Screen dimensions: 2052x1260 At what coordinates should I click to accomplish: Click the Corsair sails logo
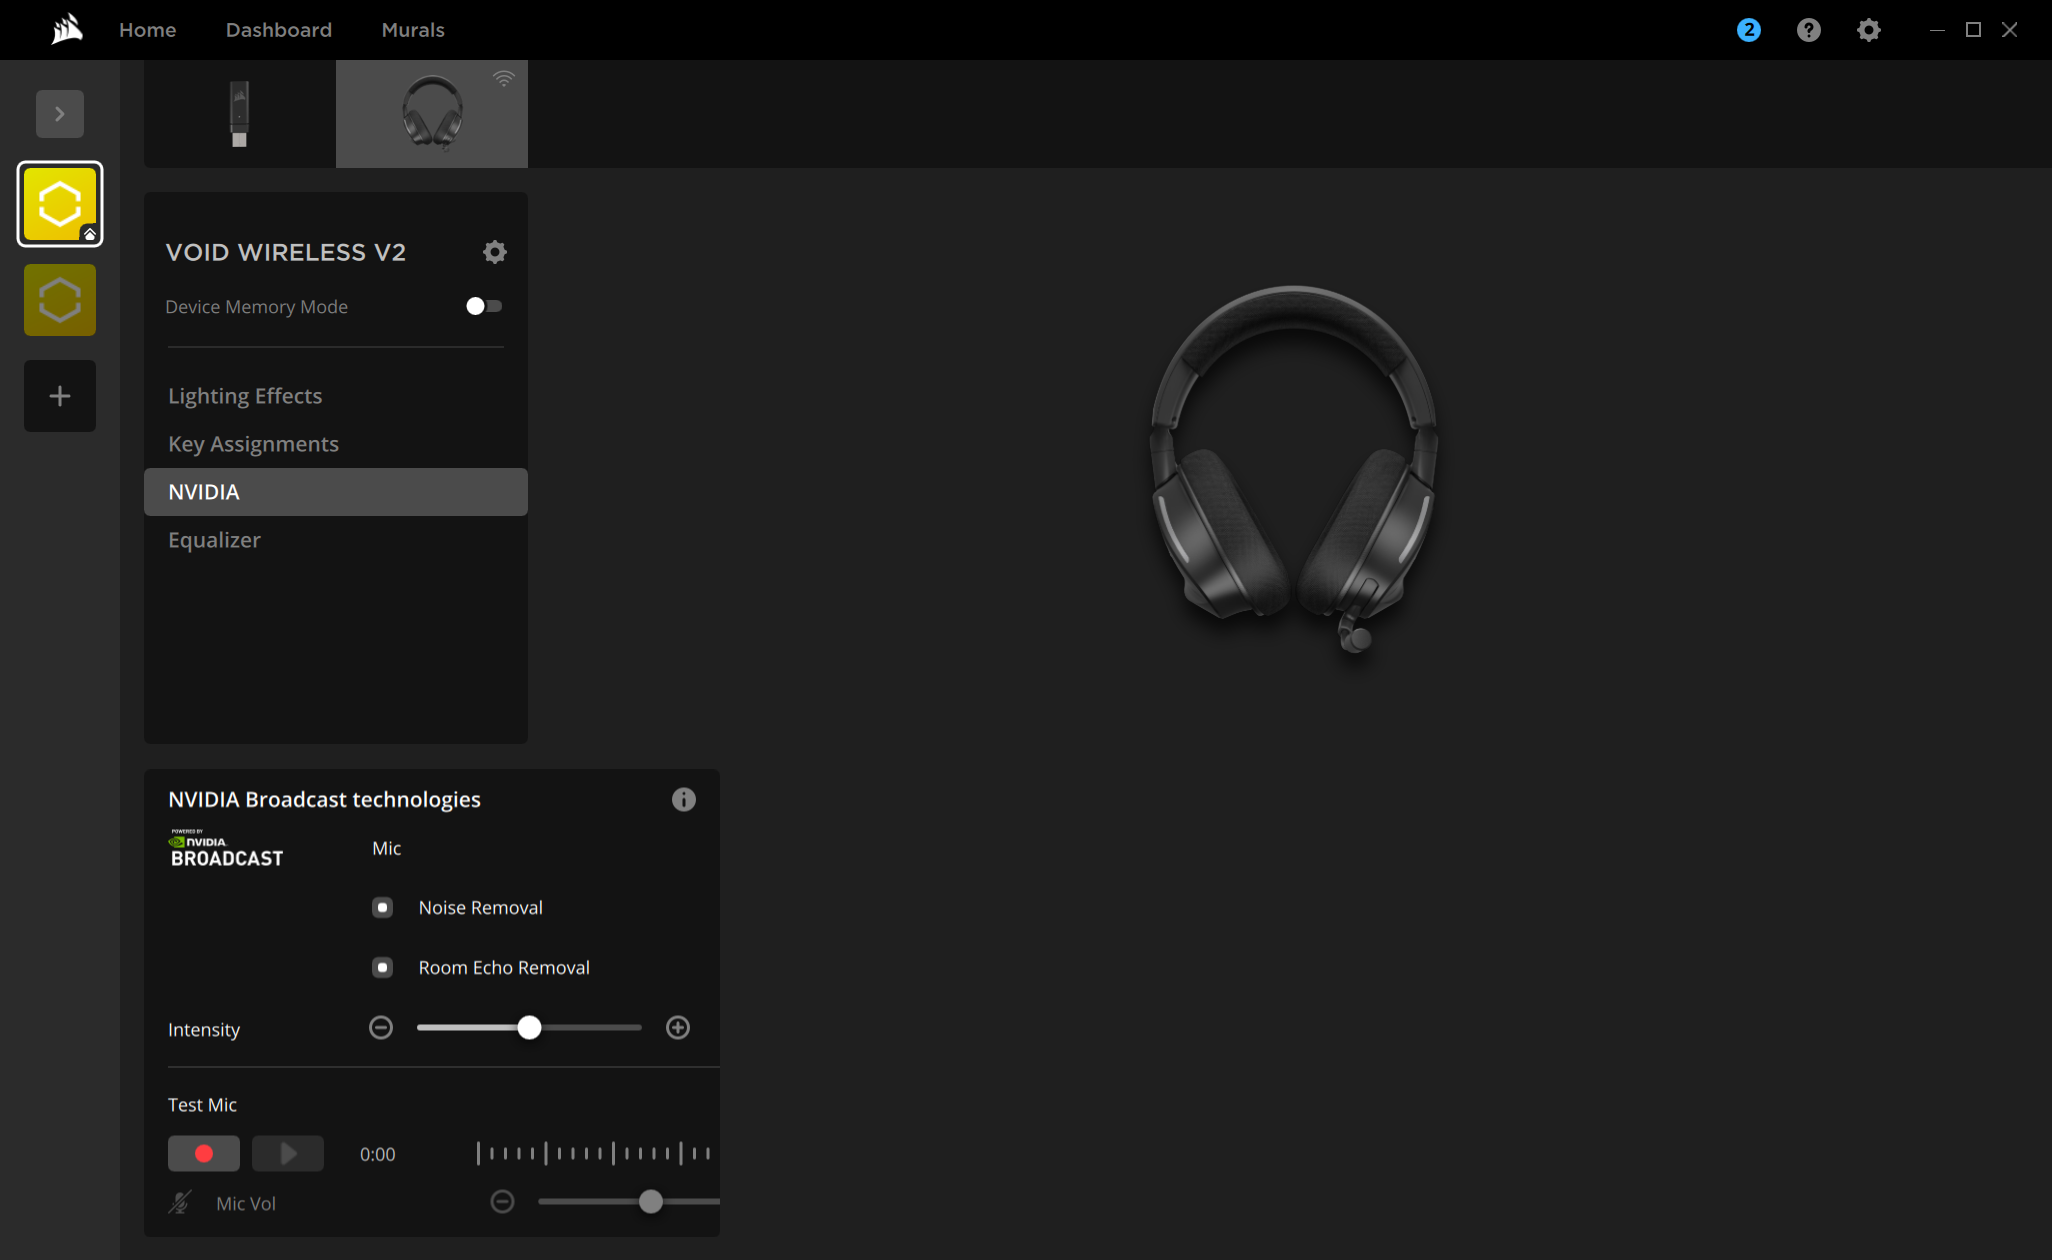[x=67, y=29]
